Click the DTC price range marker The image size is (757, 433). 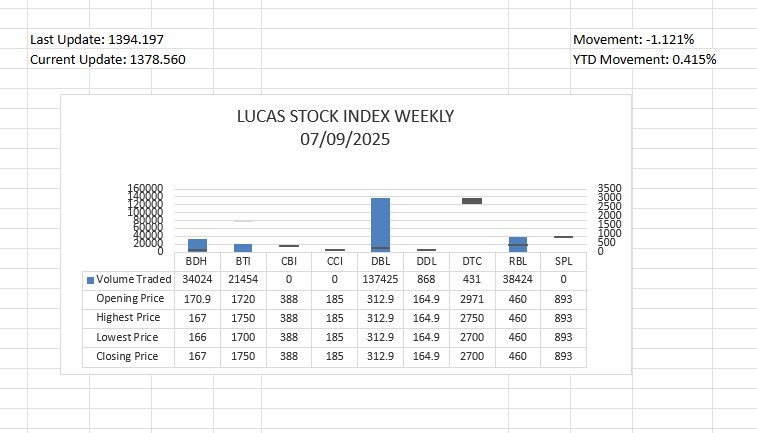point(472,201)
